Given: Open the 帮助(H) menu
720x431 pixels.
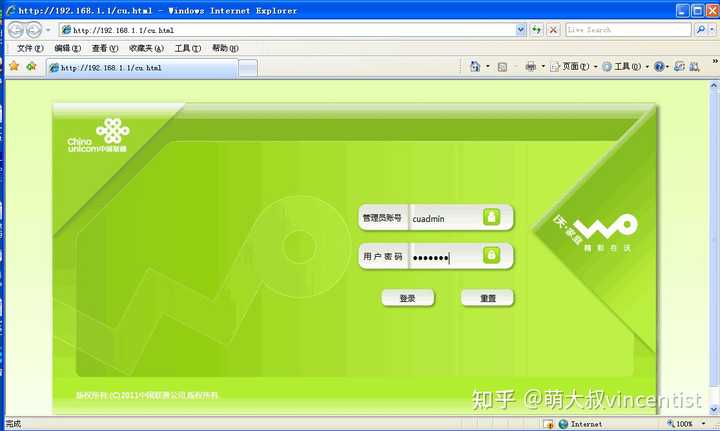Looking at the screenshot, I should 225,48.
